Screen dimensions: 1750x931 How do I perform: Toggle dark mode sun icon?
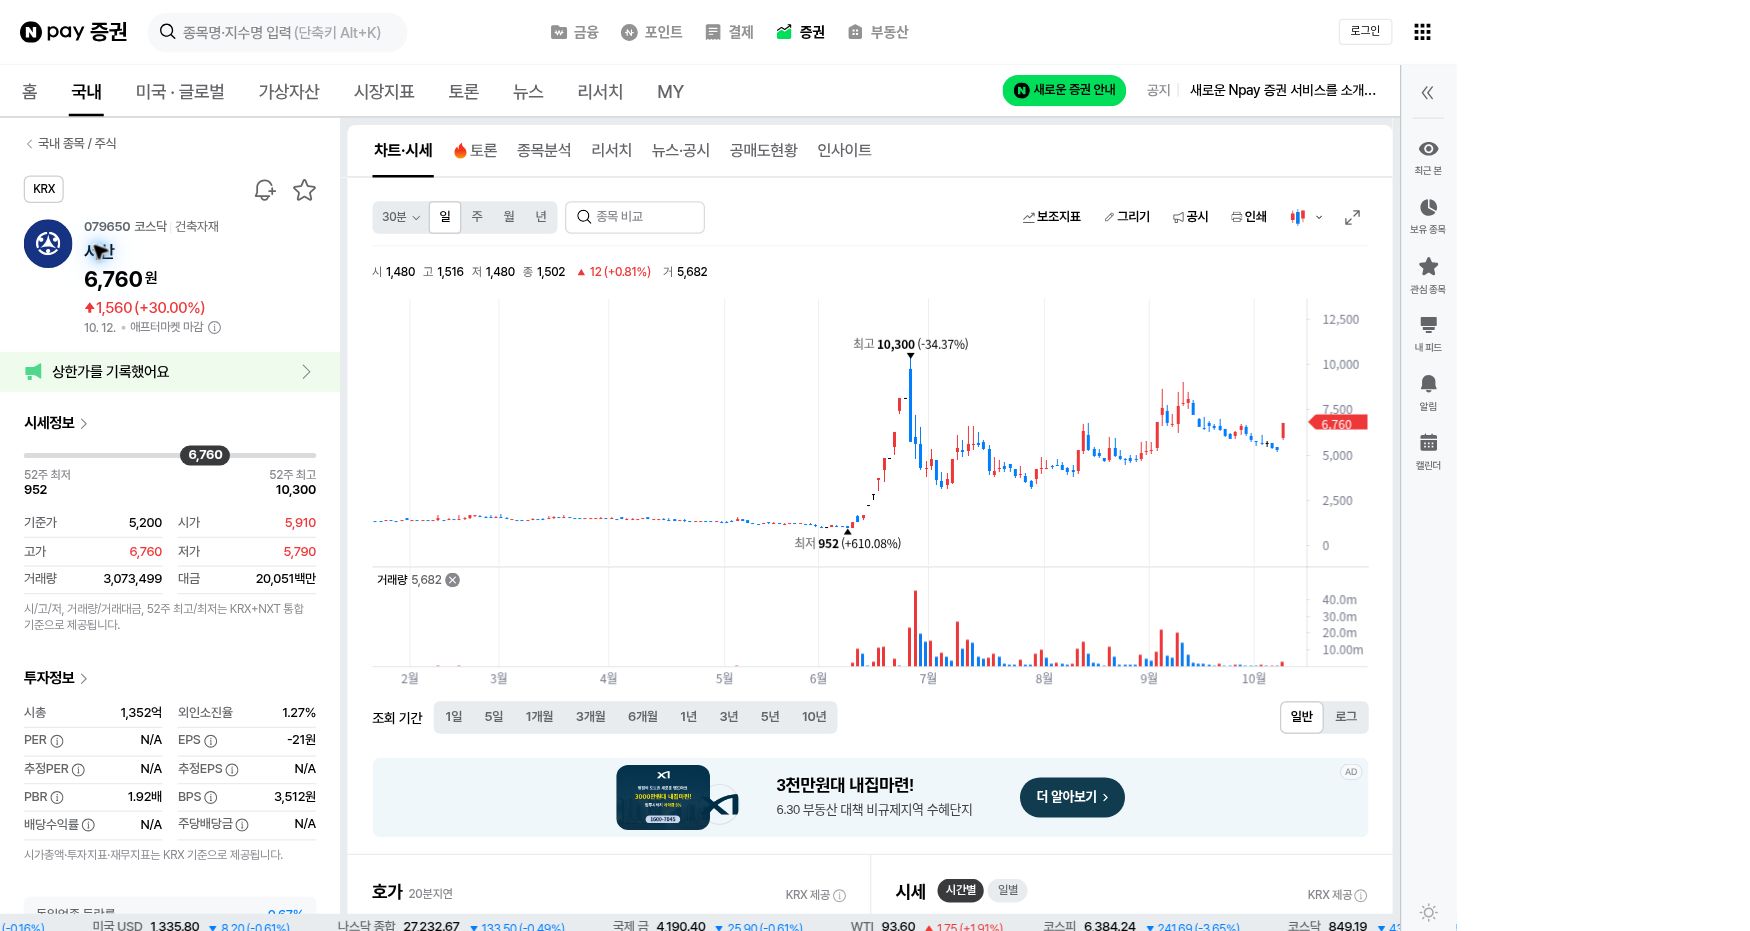(x=1428, y=912)
